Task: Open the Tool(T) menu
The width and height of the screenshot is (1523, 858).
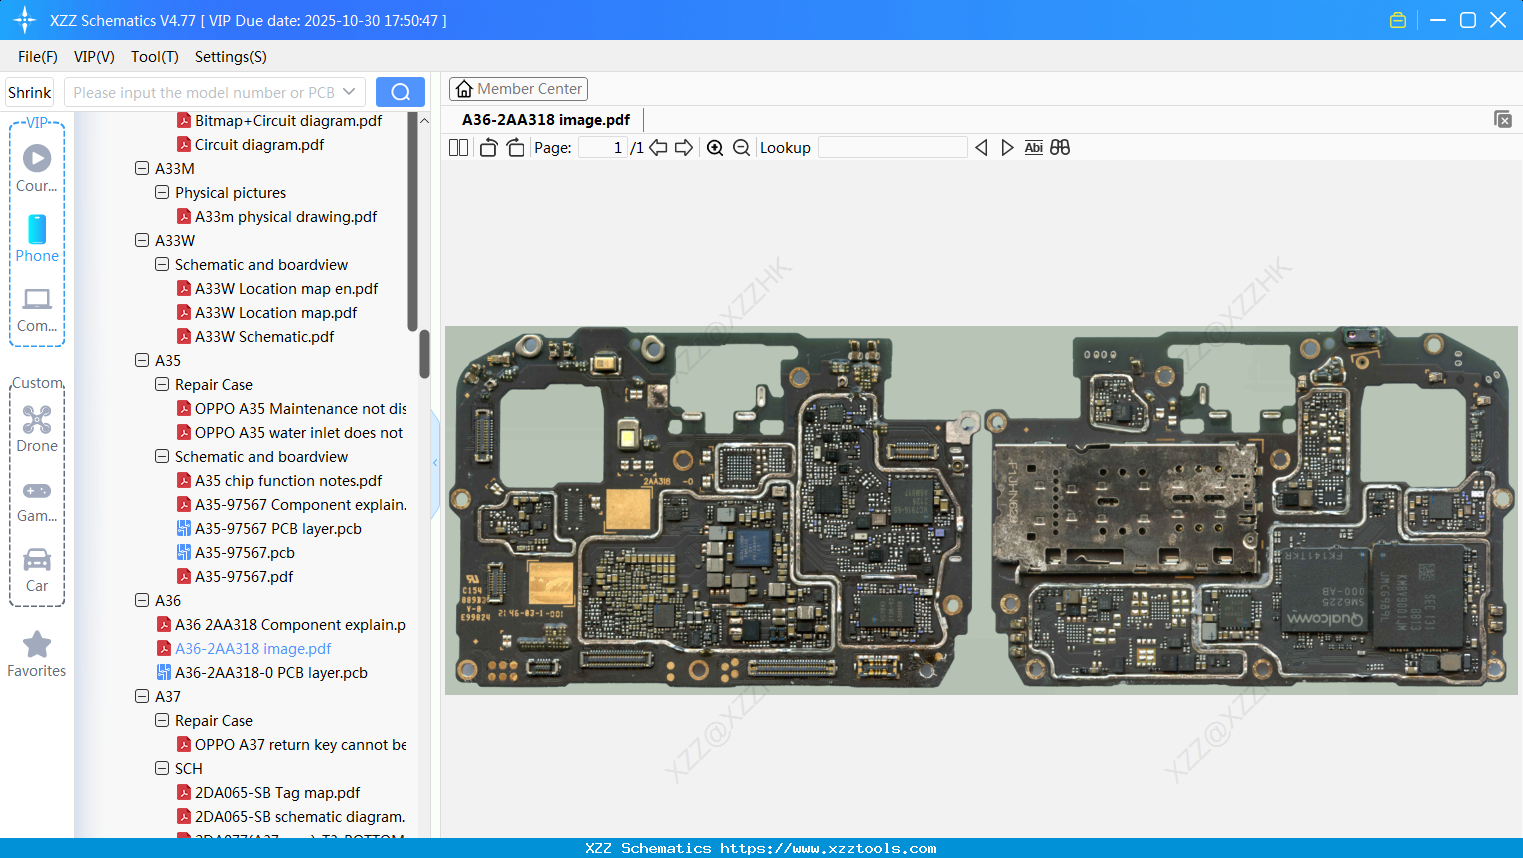Action: [x=154, y=57]
